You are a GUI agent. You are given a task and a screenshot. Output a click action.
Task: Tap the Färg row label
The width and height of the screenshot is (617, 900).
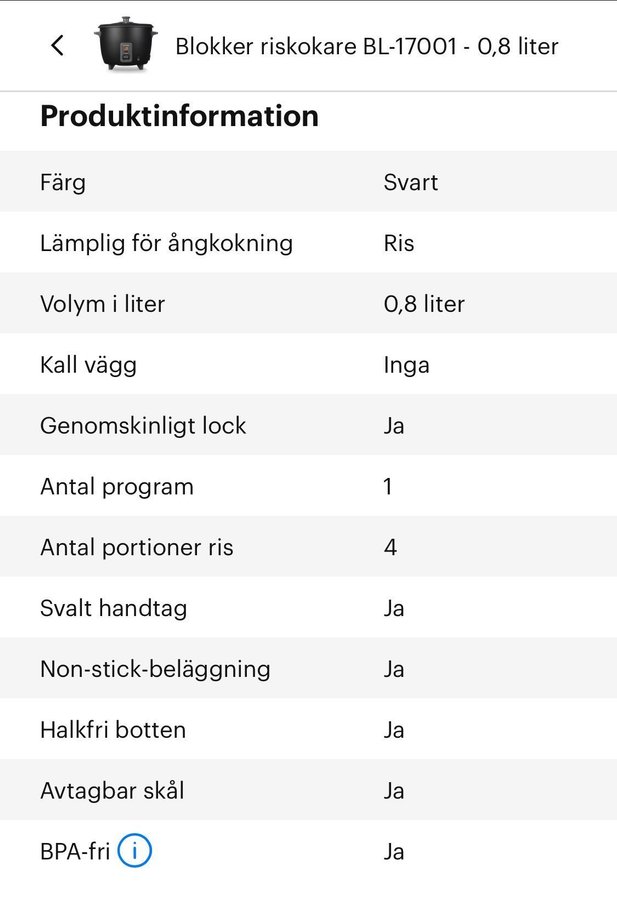[x=63, y=183]
